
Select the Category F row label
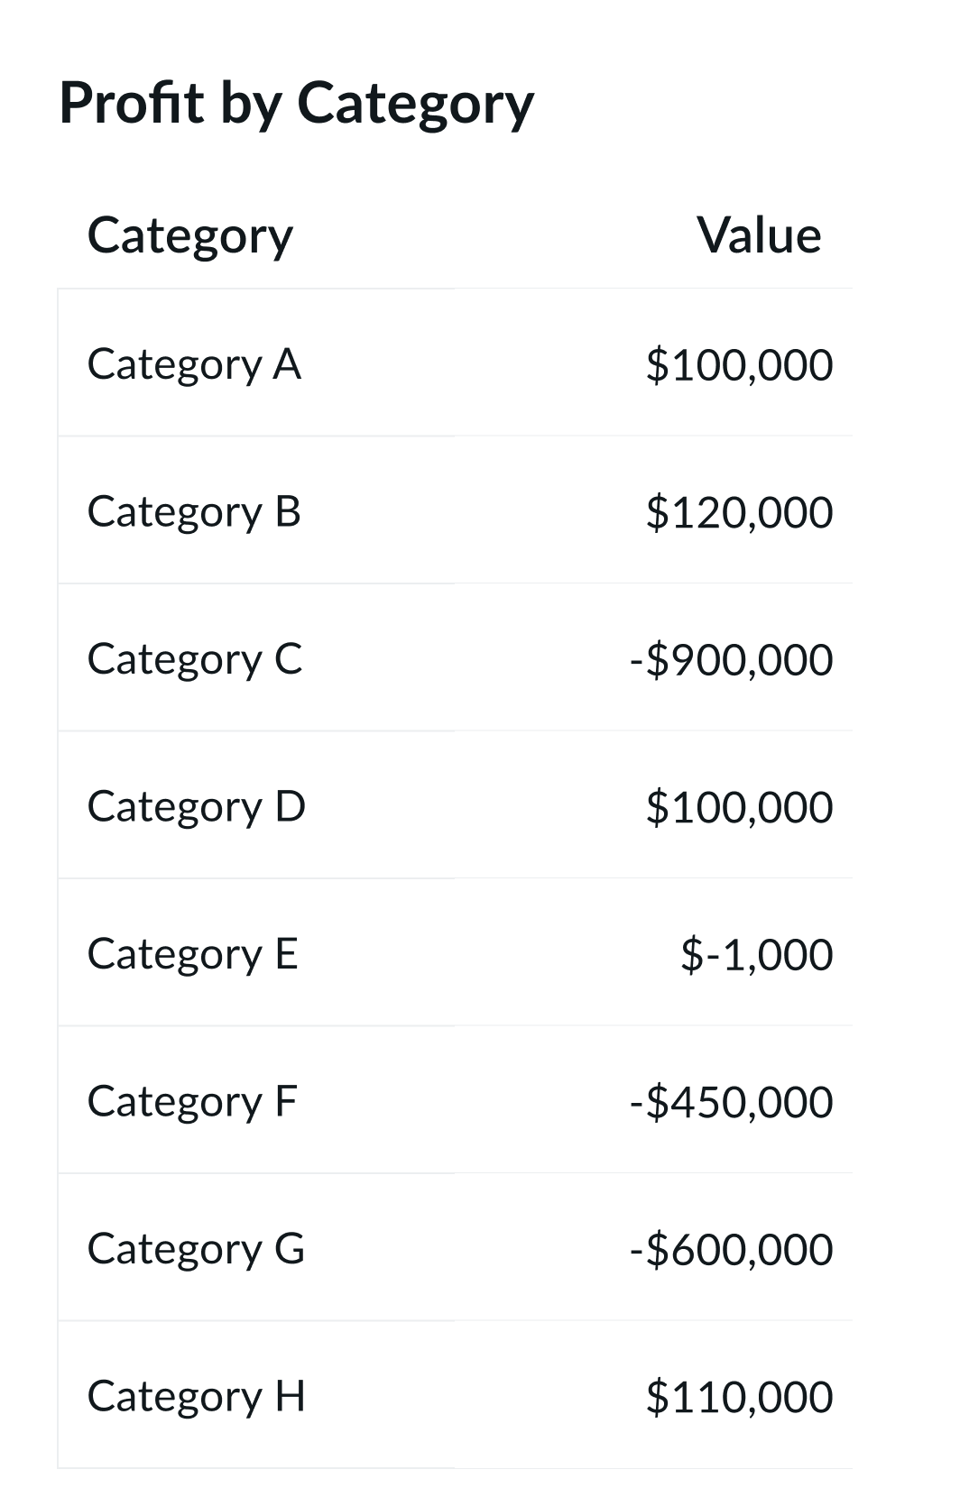(192, 1101)
